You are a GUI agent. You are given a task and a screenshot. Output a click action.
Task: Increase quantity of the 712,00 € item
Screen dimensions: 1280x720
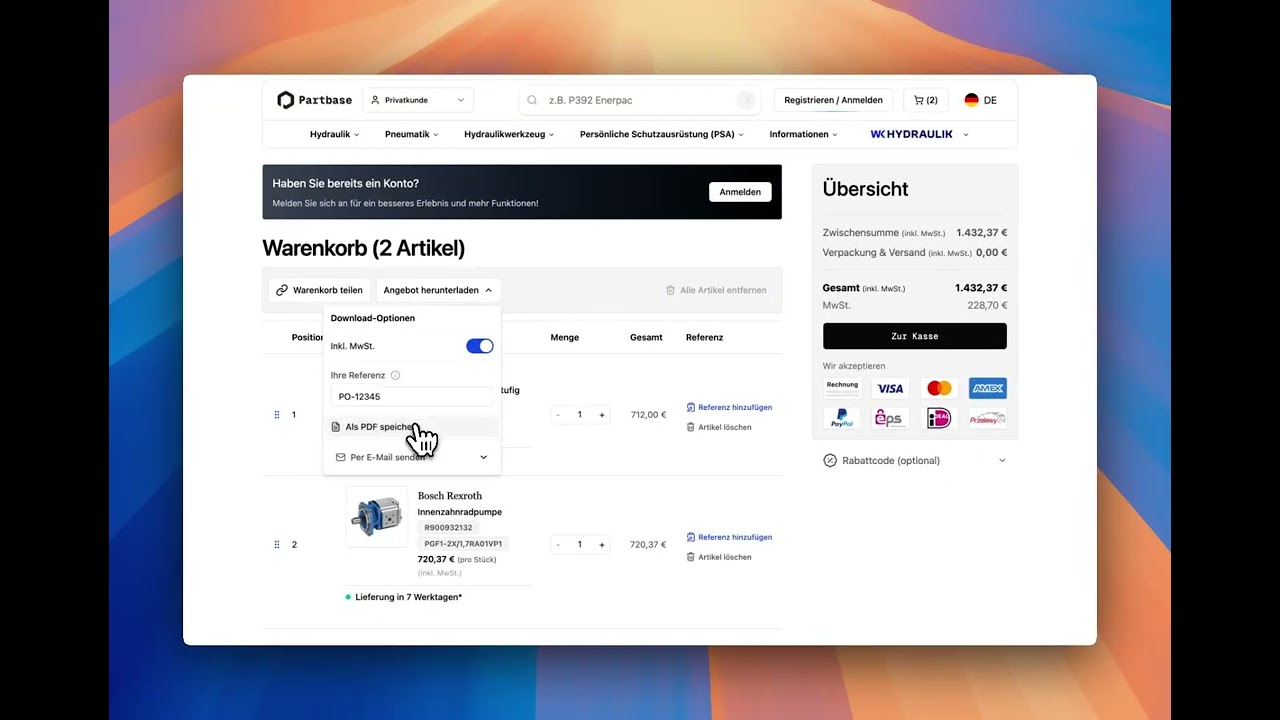602,415
